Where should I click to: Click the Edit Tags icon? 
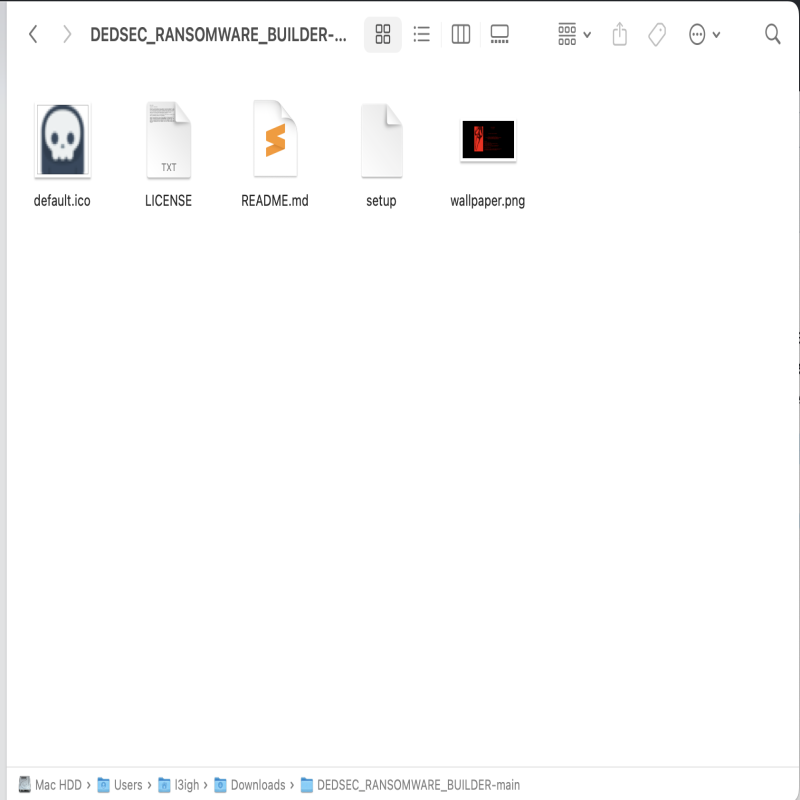[657, 34]
